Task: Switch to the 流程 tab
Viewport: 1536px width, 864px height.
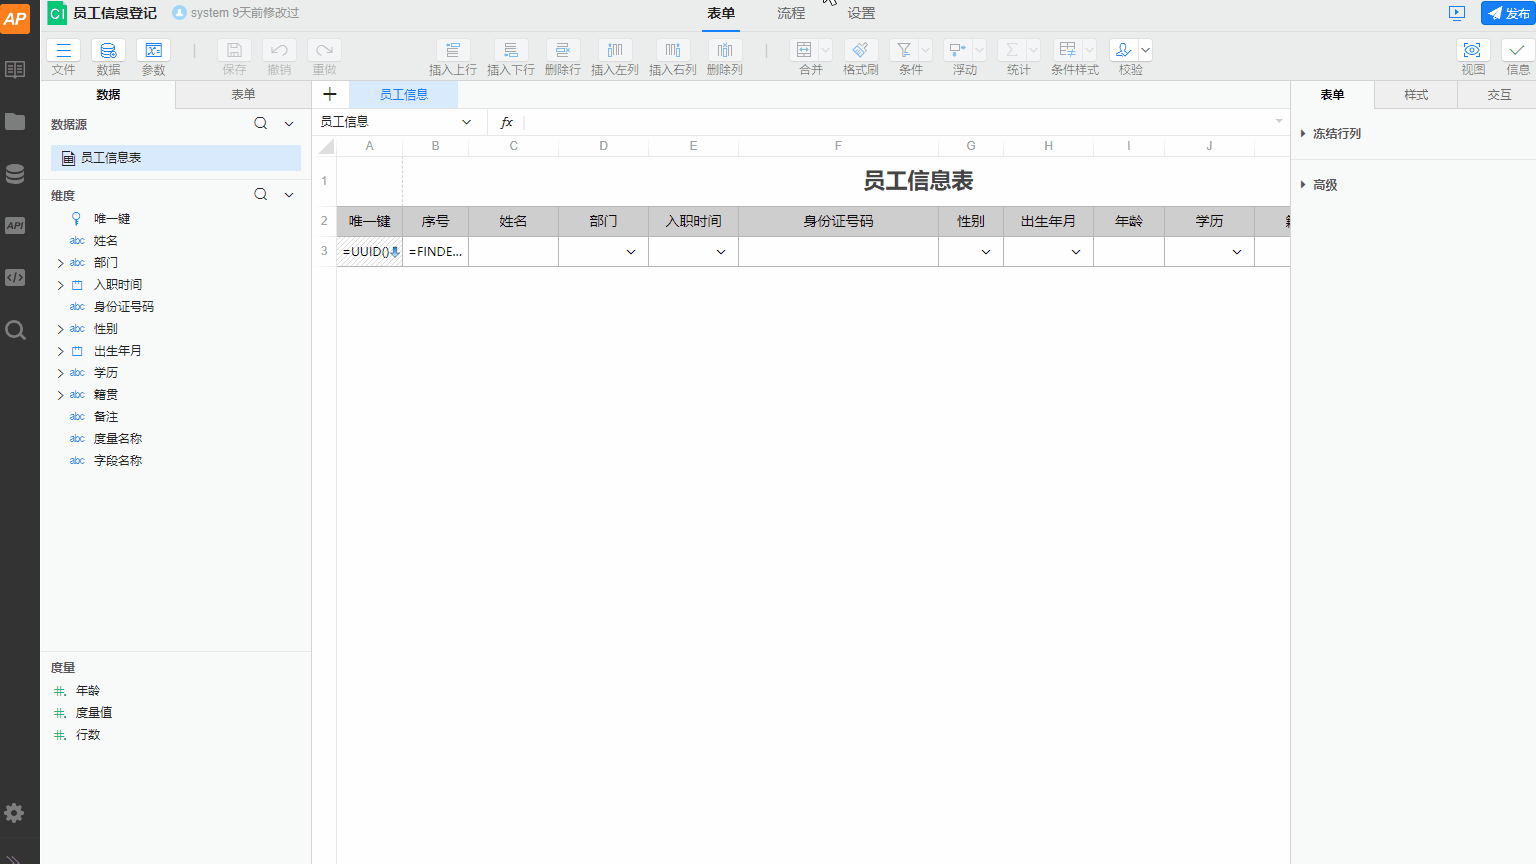Action: click(789, 13)
